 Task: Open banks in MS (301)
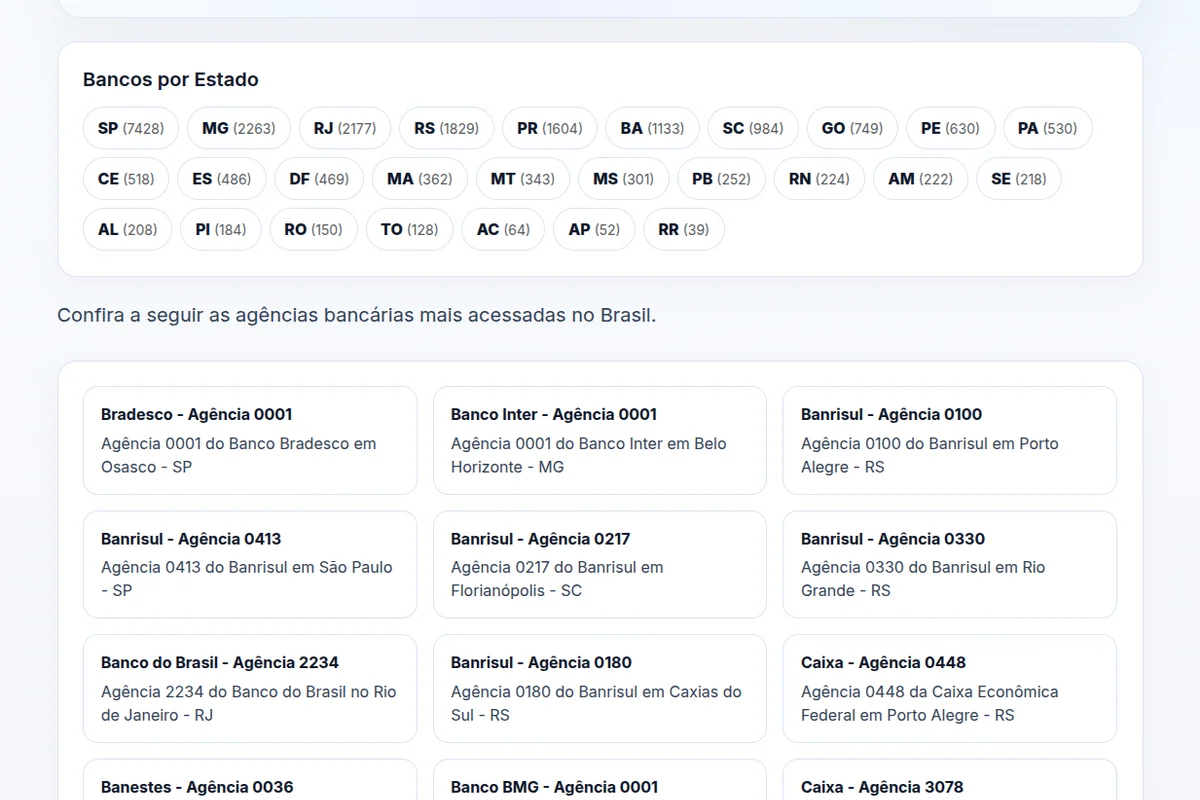coord(624,179)
